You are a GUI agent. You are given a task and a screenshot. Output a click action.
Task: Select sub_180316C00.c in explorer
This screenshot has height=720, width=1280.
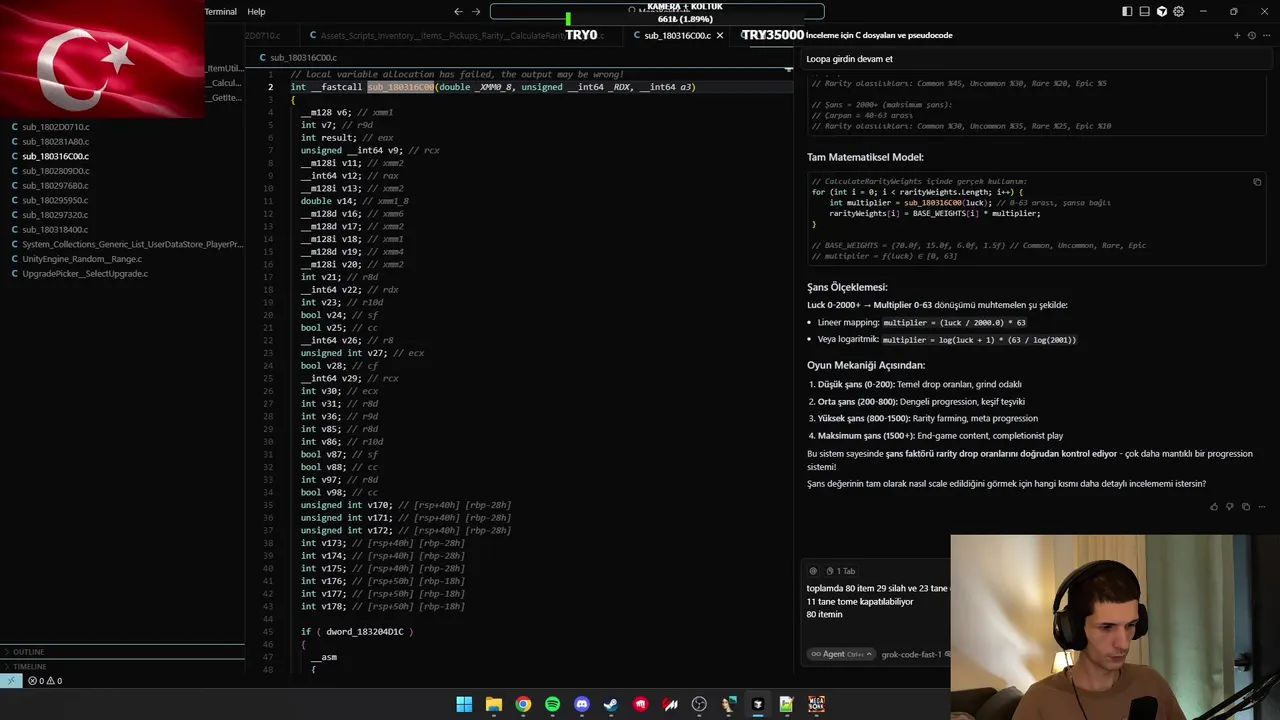coord(56,156)
